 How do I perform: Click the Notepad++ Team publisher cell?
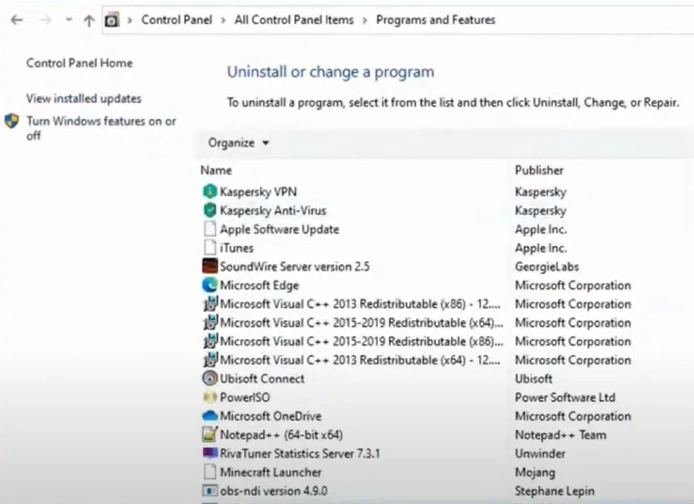click(x=560, y=435)
